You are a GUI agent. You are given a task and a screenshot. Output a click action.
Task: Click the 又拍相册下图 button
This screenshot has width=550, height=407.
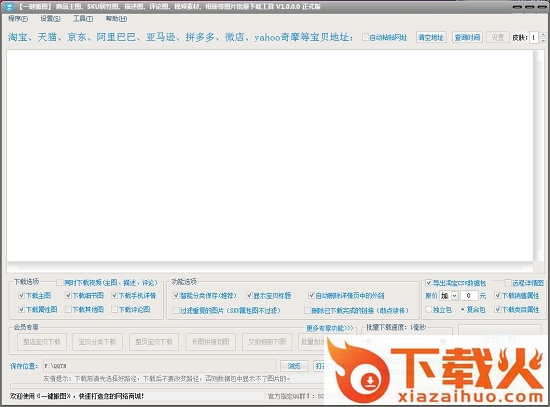[267, 342]
